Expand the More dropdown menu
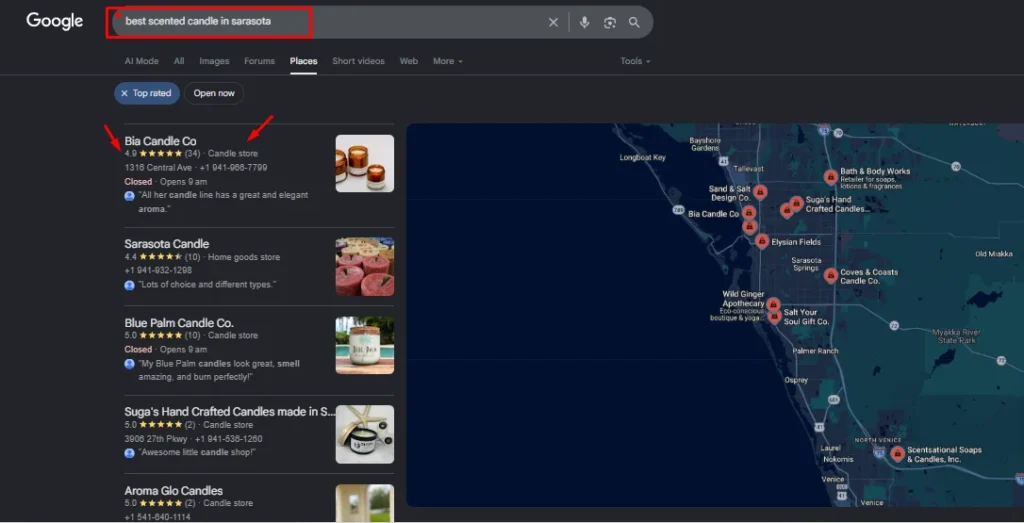 click(x=448, y=61)
